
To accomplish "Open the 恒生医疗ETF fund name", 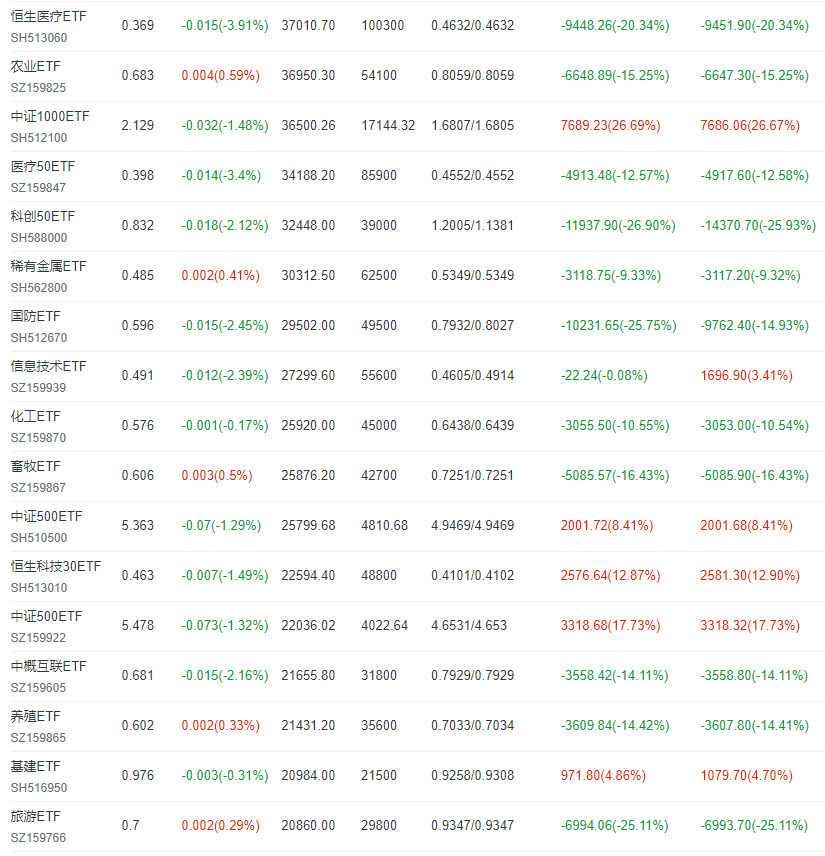I will 49,16.
